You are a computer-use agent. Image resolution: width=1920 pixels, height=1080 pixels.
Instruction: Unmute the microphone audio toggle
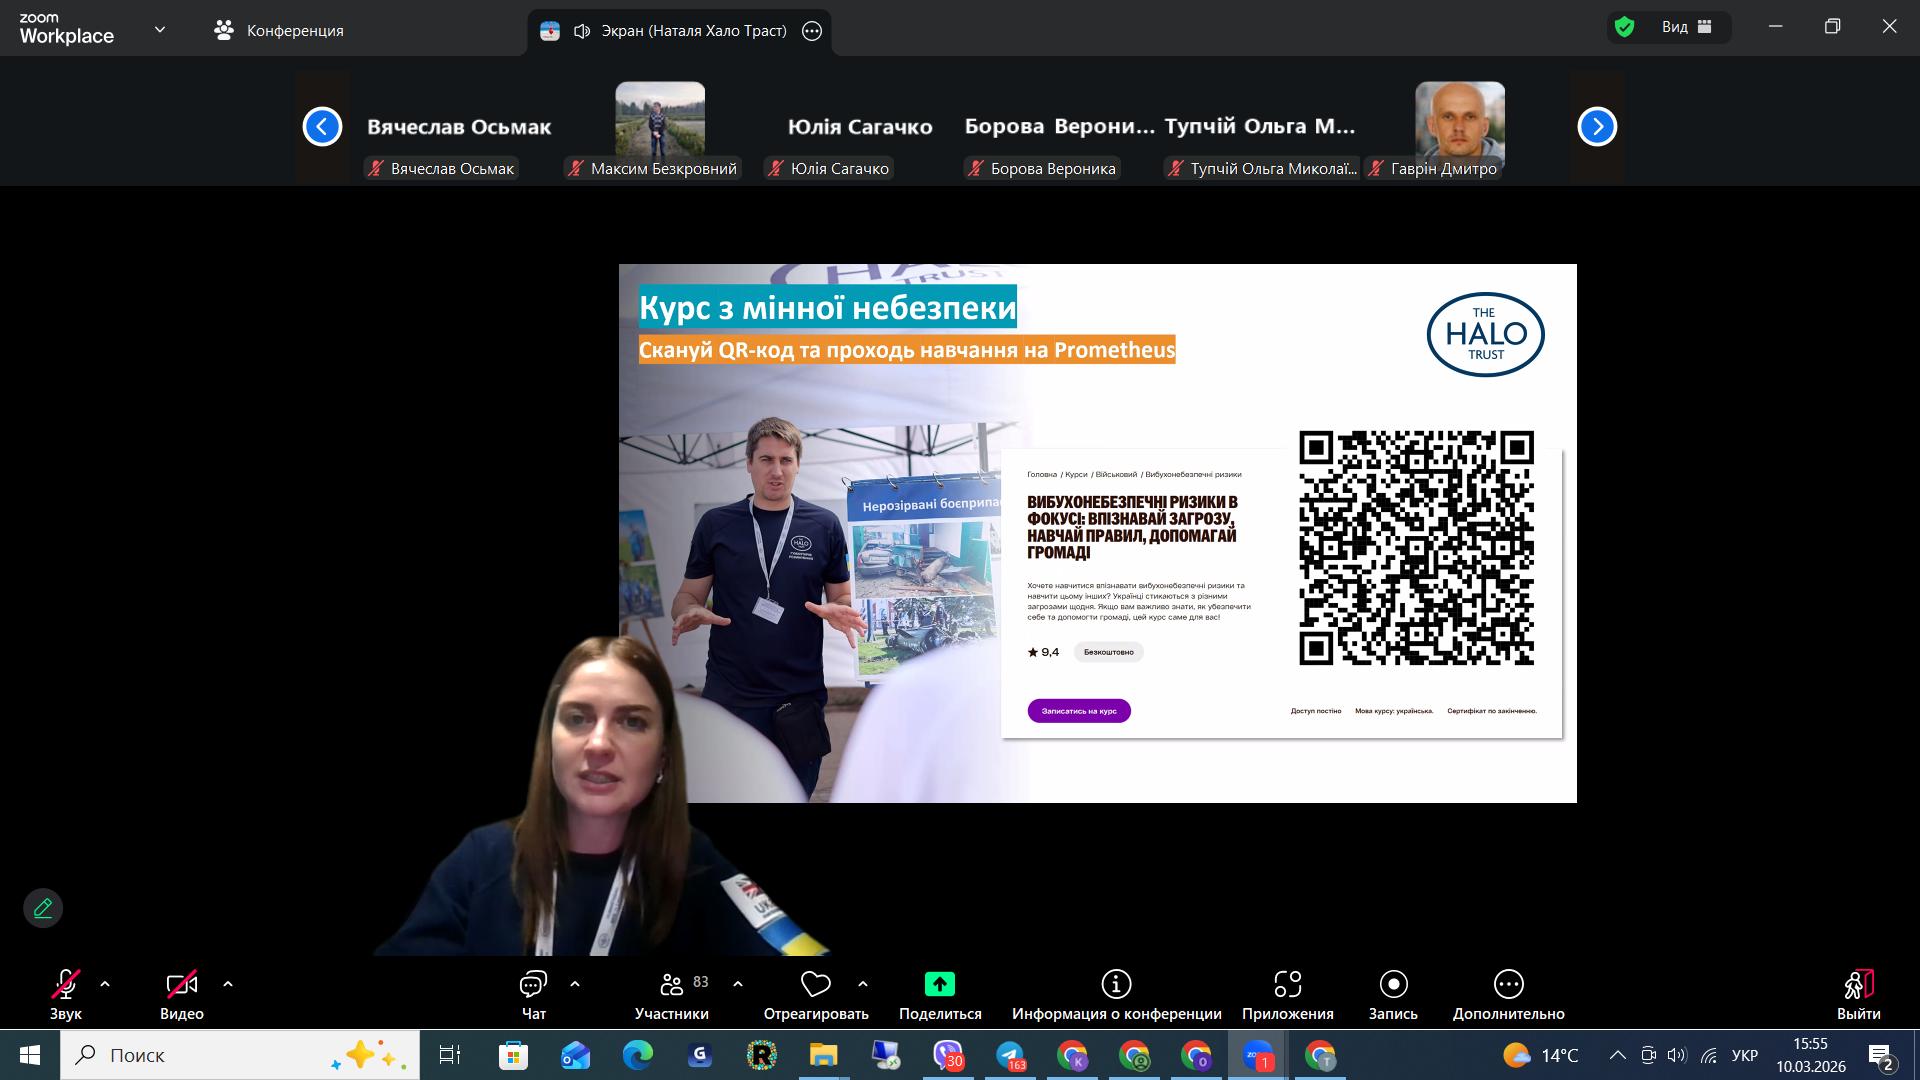[66, 985]
